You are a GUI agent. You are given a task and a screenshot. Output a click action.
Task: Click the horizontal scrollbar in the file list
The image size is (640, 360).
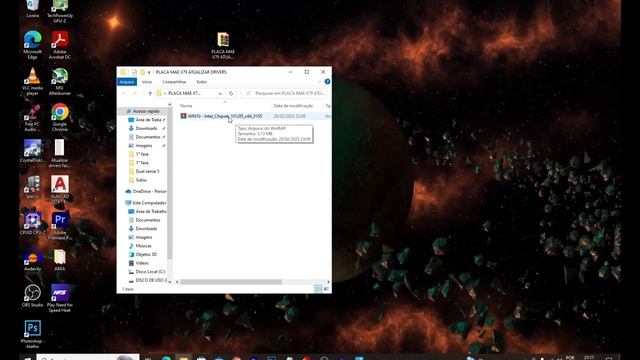231,282
